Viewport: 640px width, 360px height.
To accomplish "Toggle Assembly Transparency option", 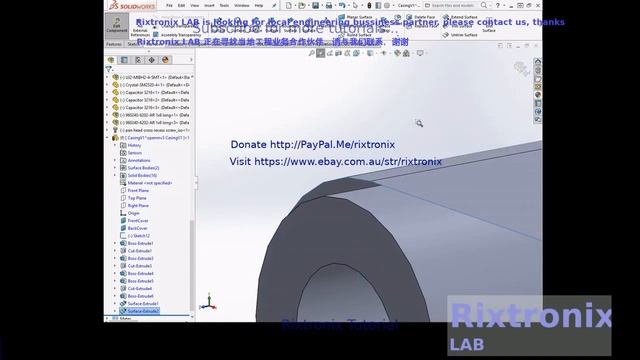I will 177,35.
